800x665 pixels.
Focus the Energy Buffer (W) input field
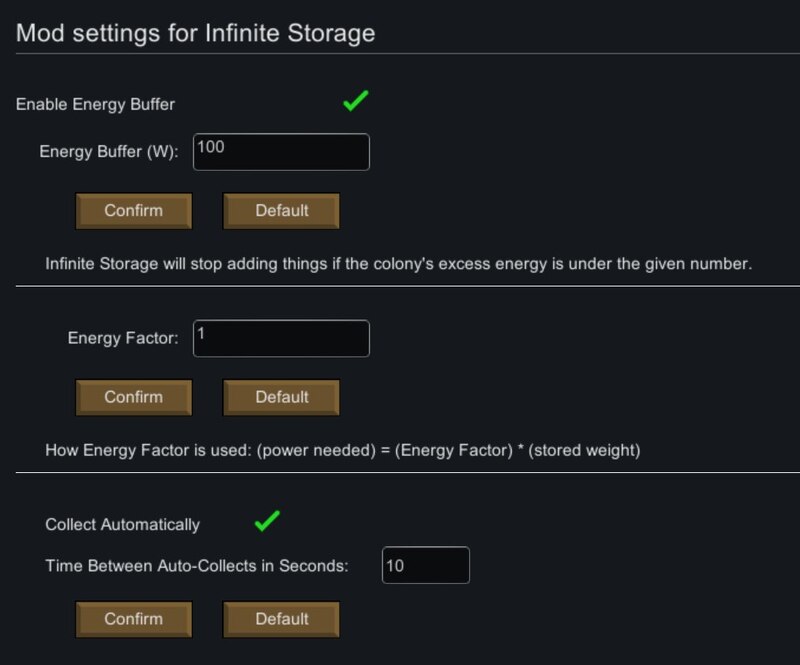pyautogui.click(x=281, y=152)
